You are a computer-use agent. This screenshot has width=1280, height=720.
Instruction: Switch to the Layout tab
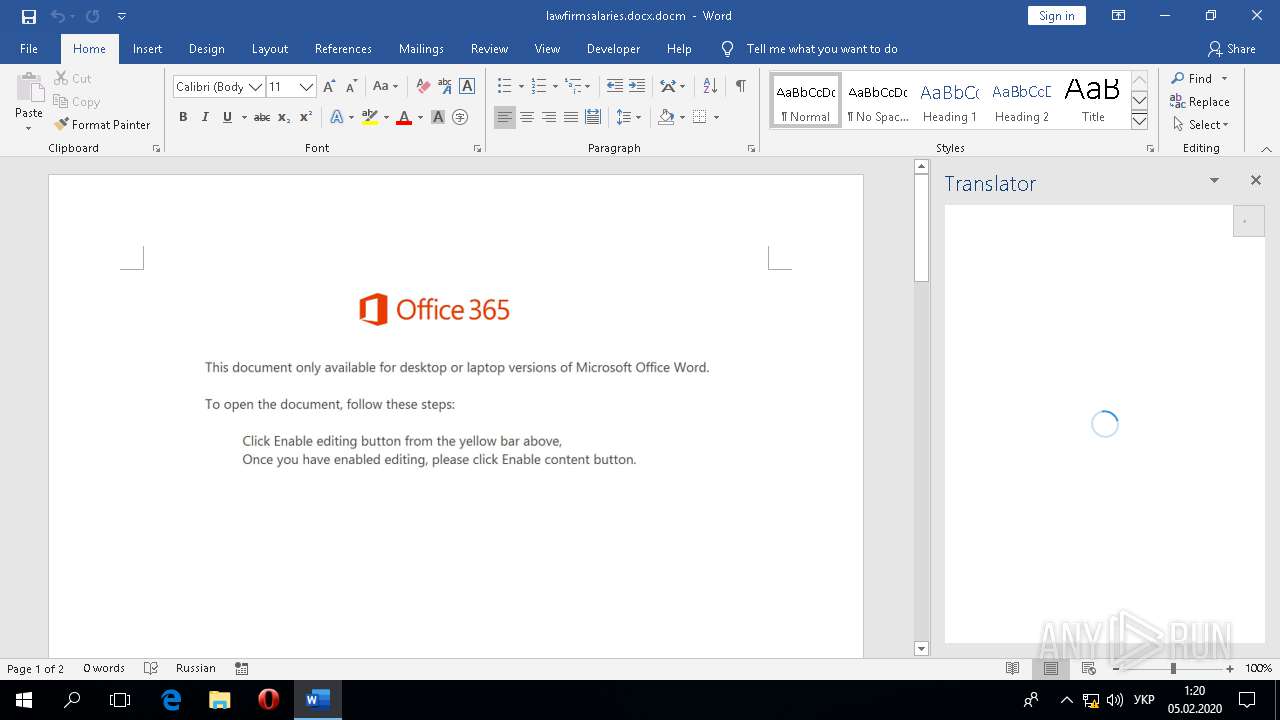tap(269, 48)
